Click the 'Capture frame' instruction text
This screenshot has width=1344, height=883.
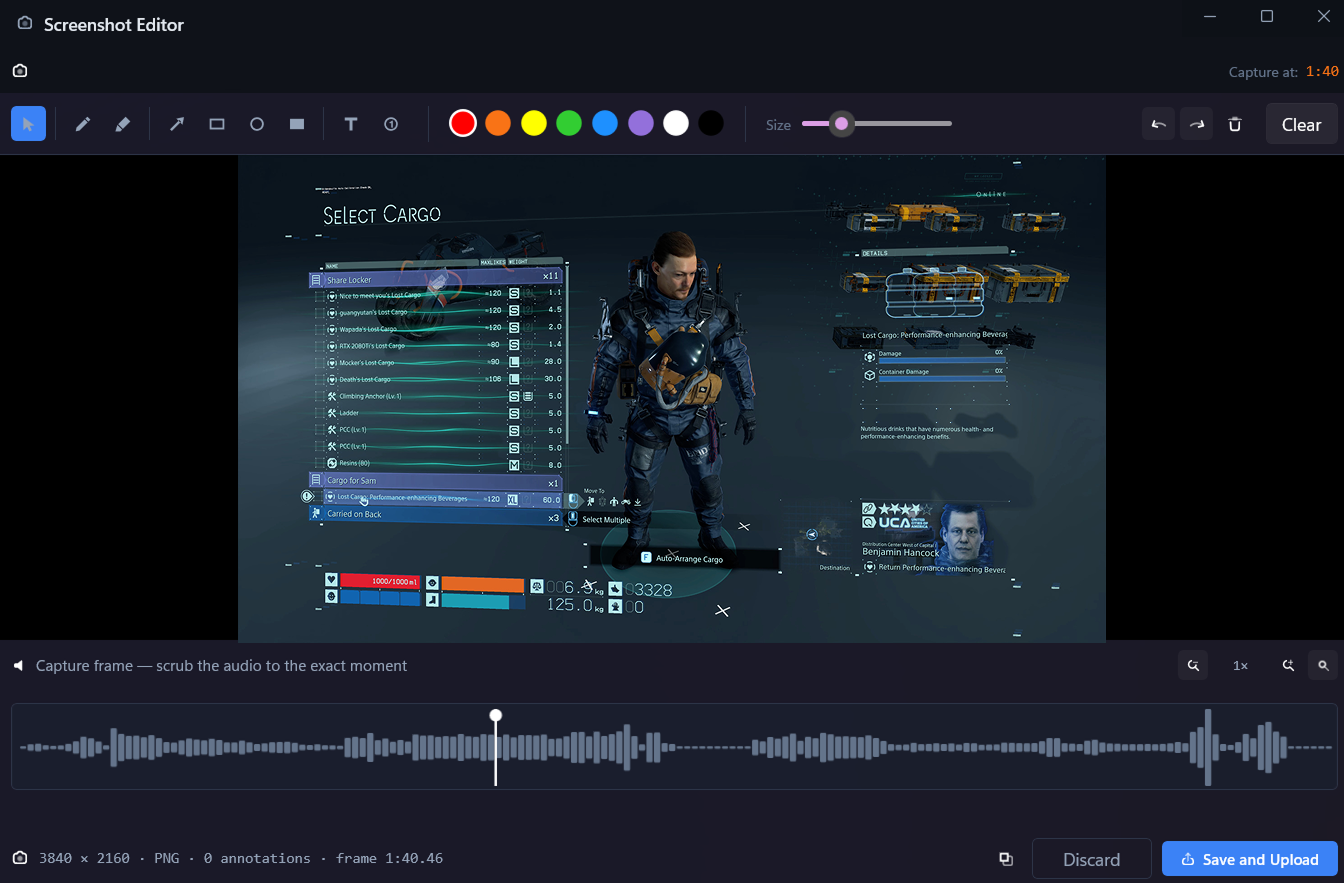click(222, 665)
